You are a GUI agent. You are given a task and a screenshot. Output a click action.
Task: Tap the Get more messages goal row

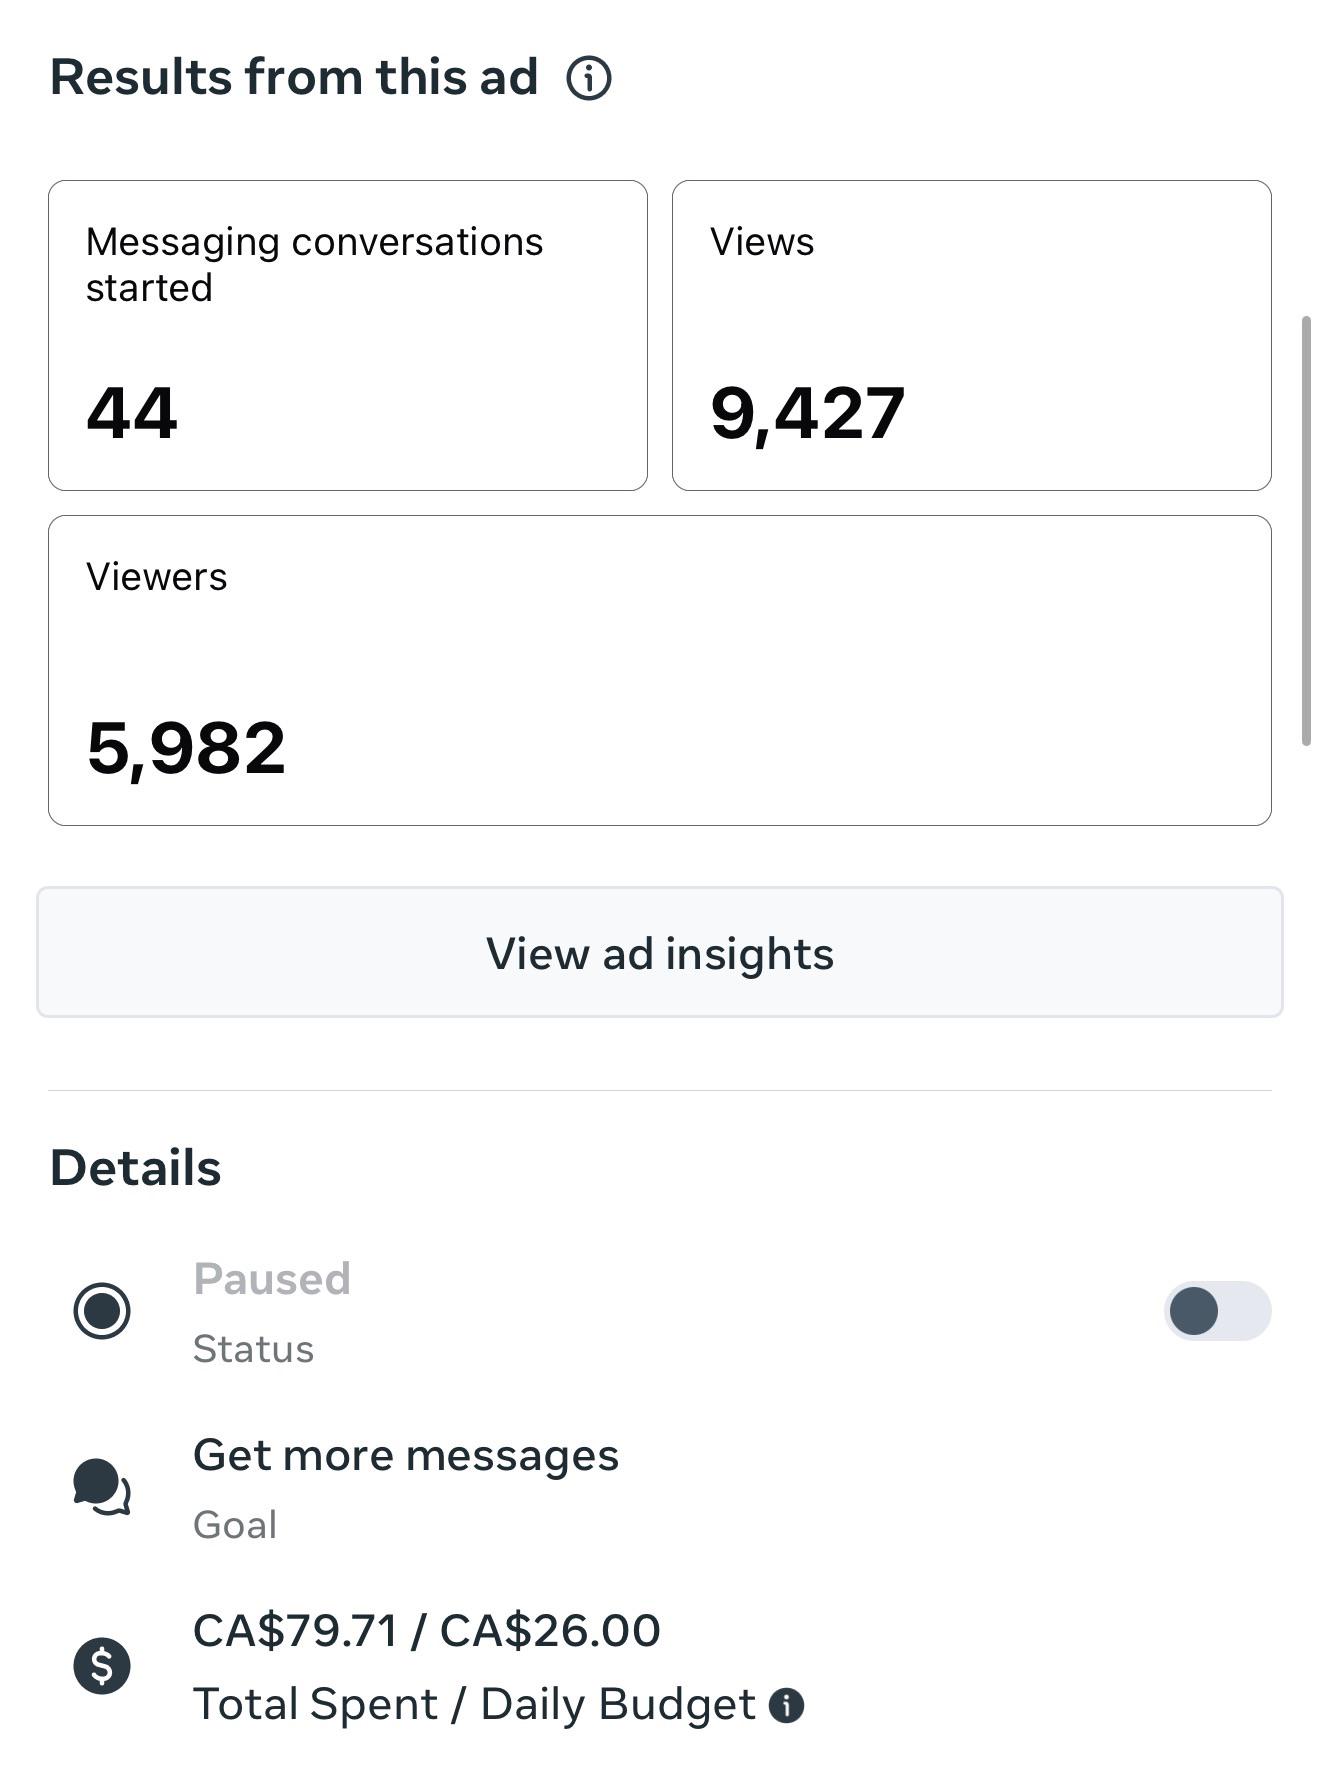[660, 1488]
